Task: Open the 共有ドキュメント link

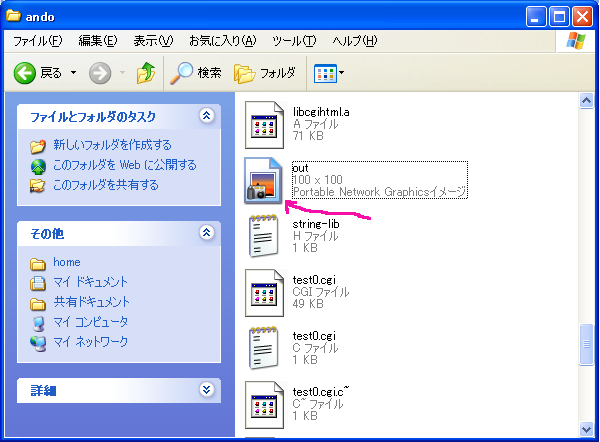Action: click(91, 302)
